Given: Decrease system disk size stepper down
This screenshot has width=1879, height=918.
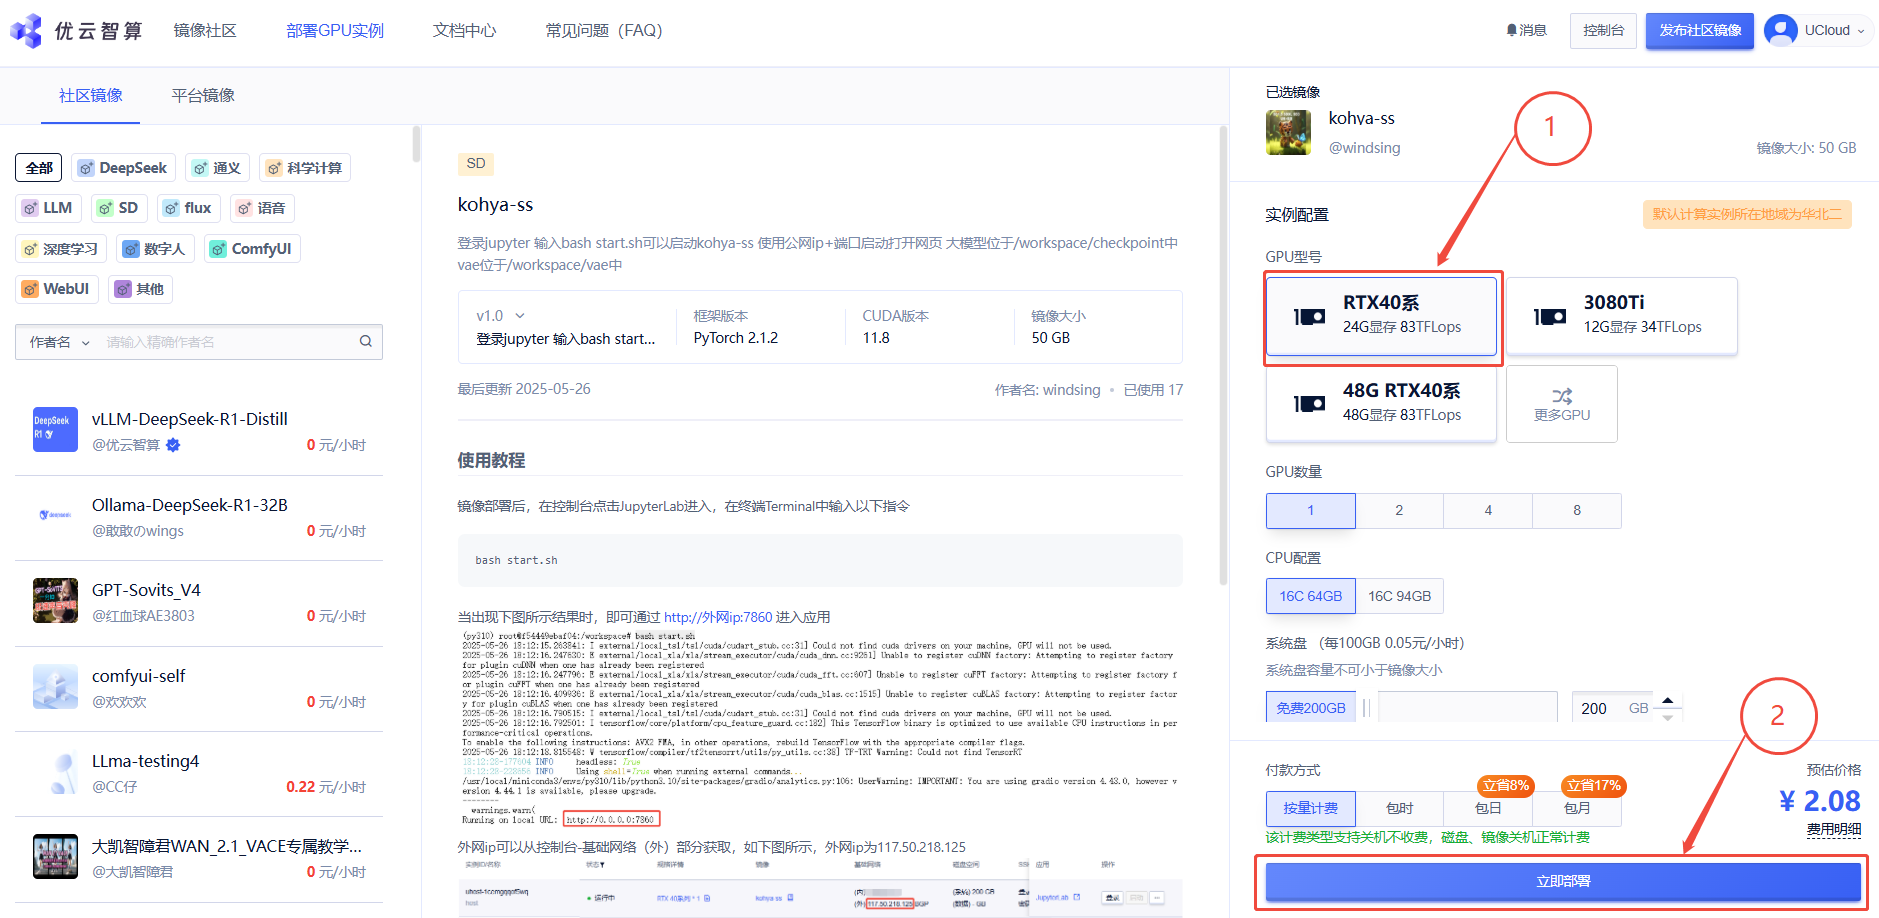Looking at the screenshot, I should click(x=1667, y=717).
